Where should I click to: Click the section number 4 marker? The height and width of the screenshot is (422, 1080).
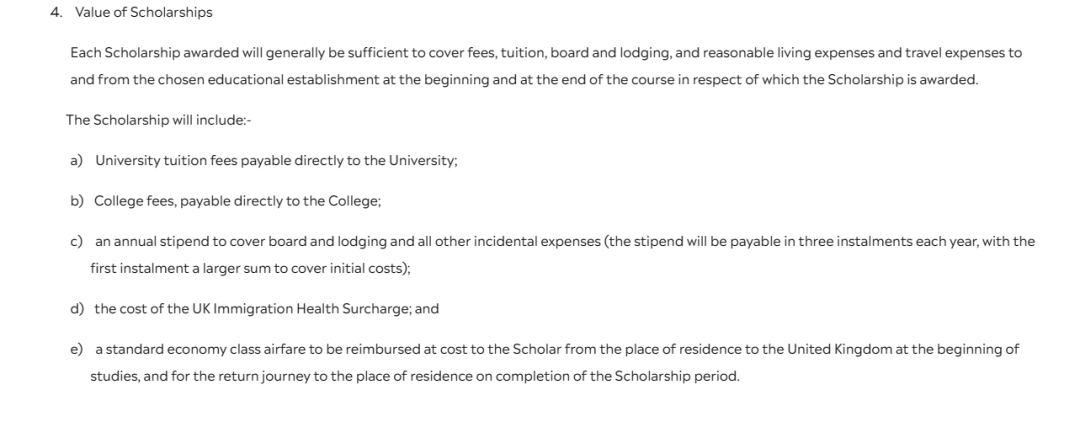56,12
